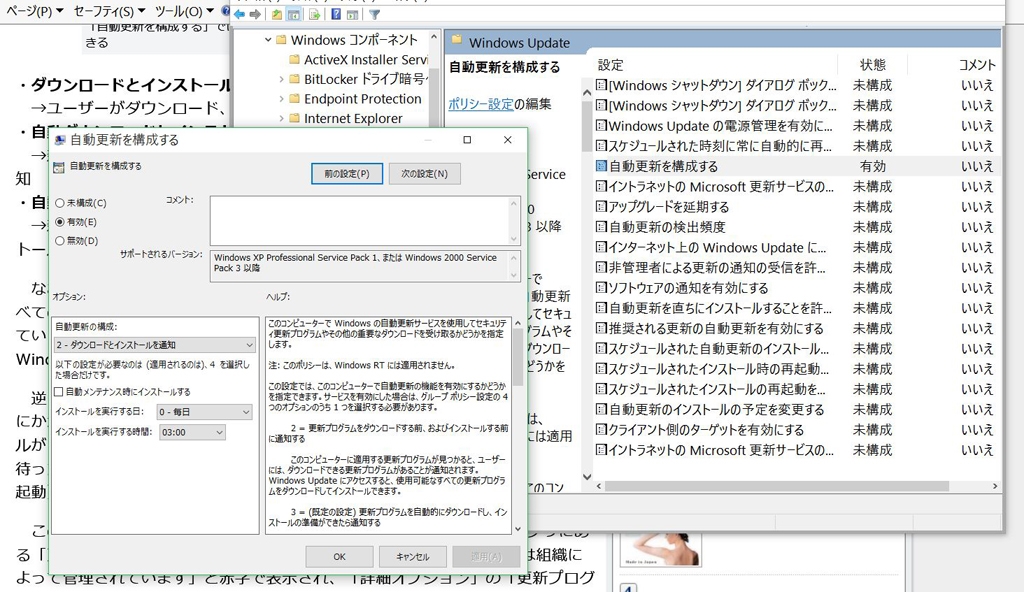Click the Endpoint Protection folder icon
The width and height of the screenshot is (1024, 592).
tap(295, 99)
